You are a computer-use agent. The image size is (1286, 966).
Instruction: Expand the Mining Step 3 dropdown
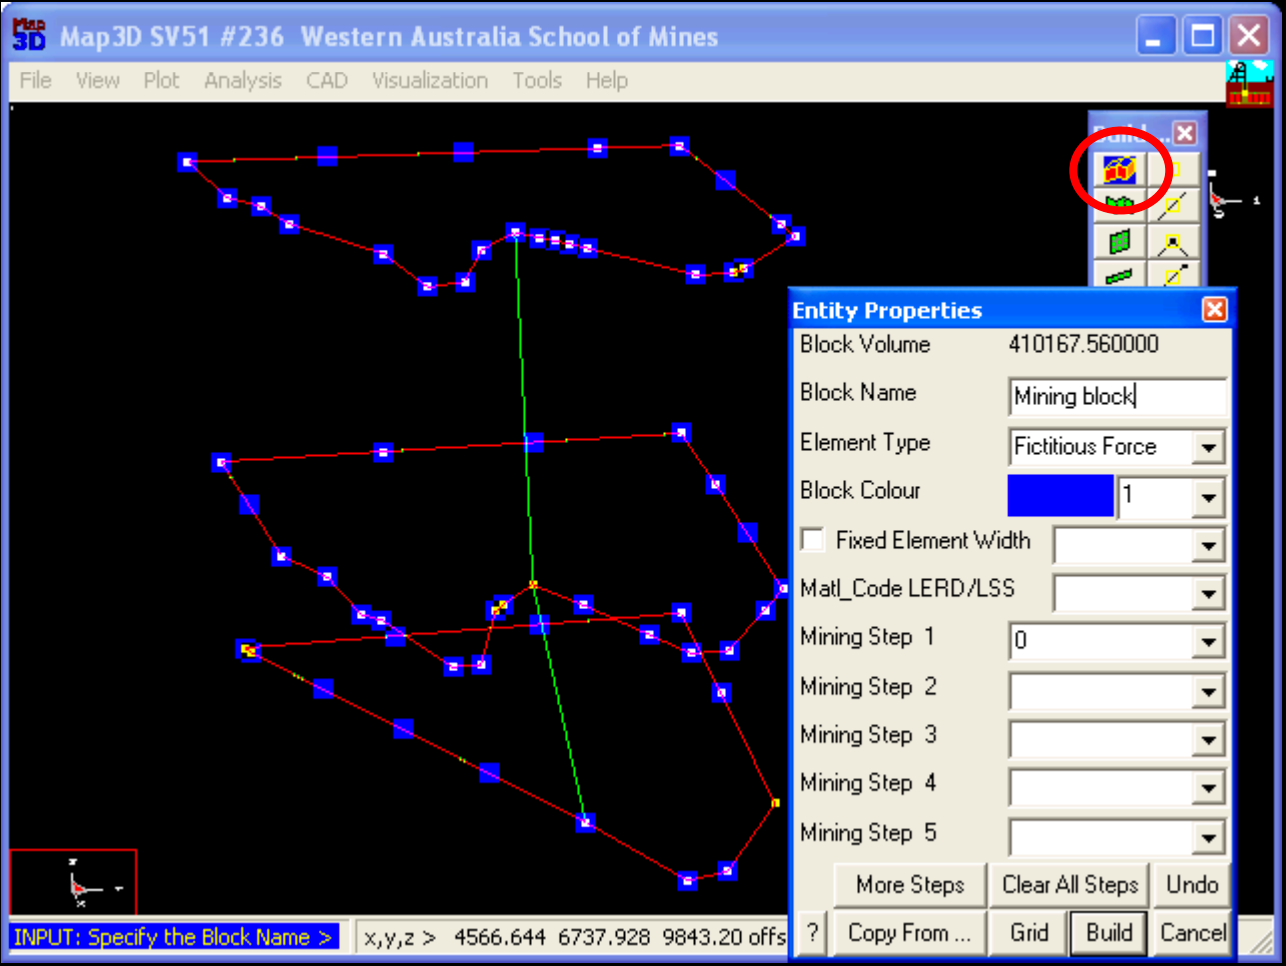point(1209,740)
